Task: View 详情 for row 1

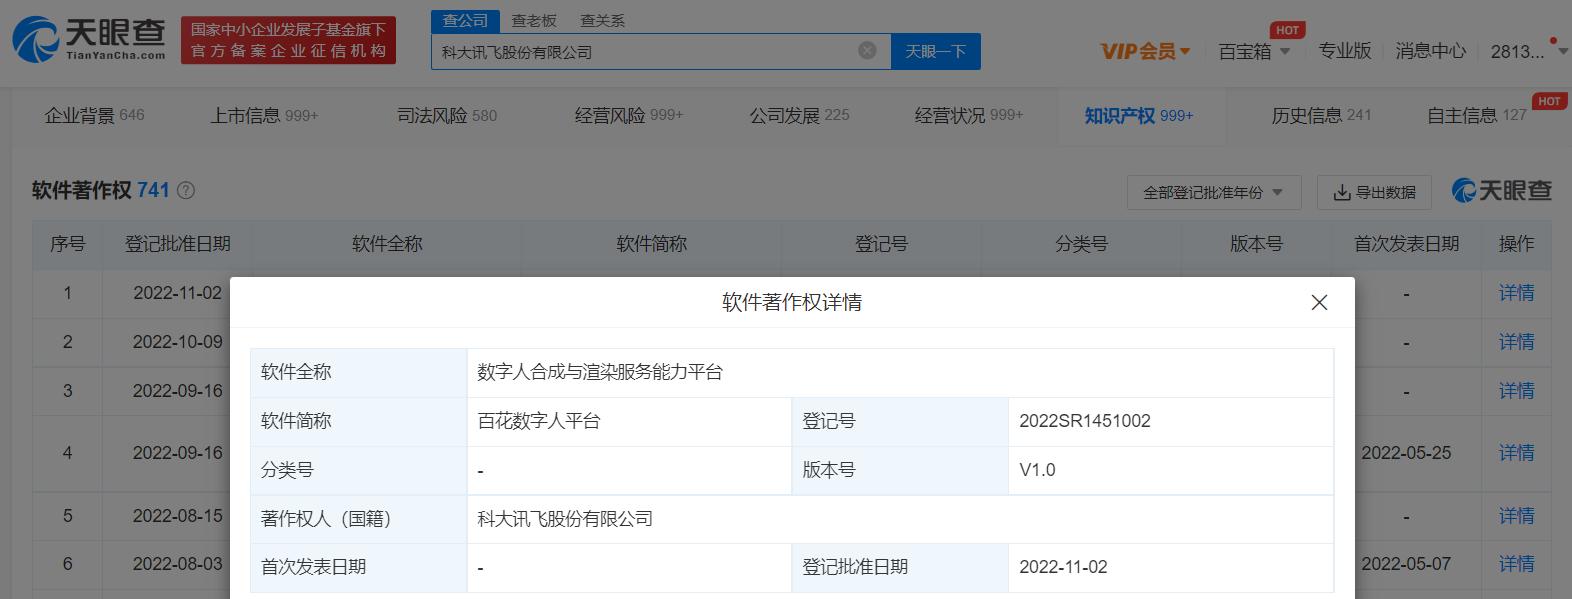Action: [x=1516, y=293]
